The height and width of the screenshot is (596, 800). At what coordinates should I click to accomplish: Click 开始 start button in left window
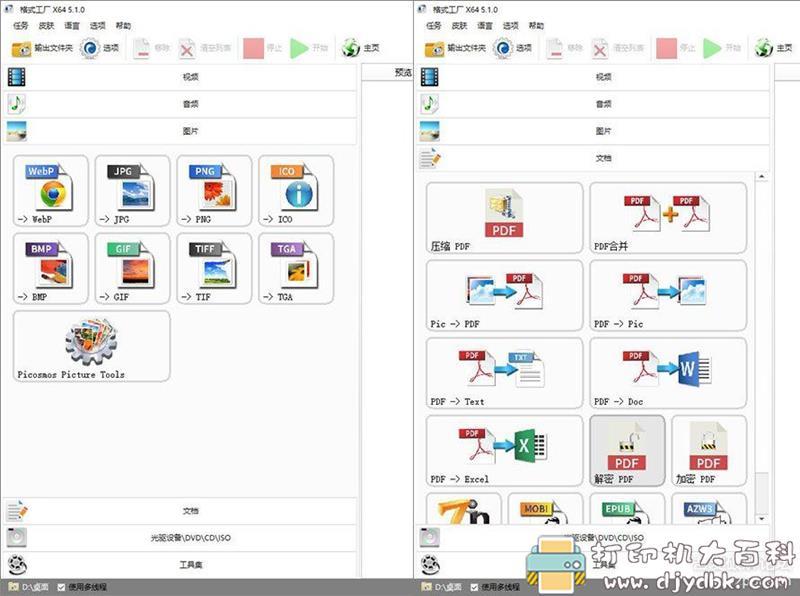309,48
